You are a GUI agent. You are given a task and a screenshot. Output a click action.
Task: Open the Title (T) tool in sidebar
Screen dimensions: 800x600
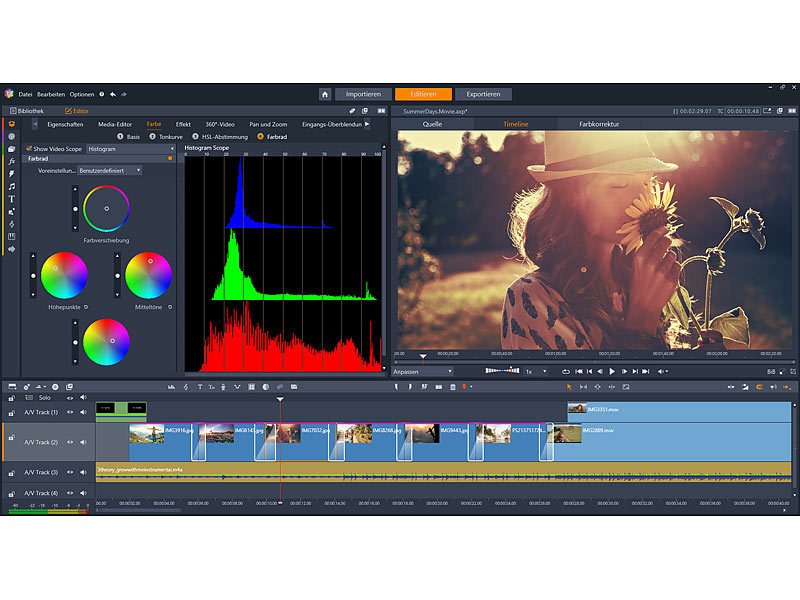[x=12, y=199]
